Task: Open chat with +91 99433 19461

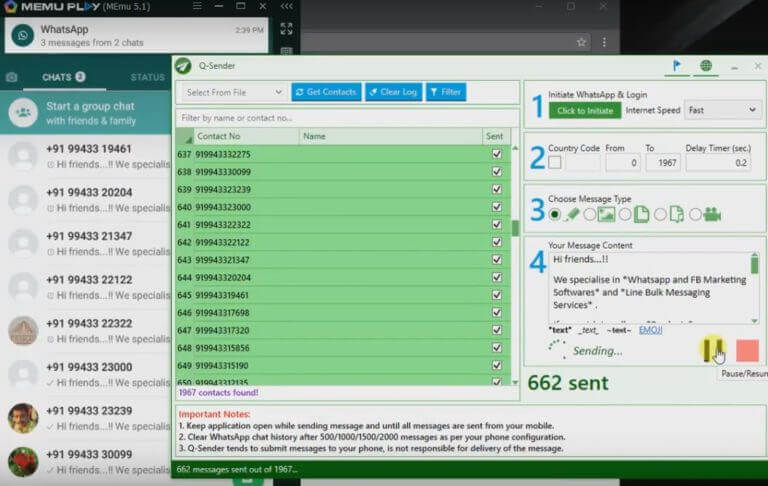Action: (x=86, y=156)
